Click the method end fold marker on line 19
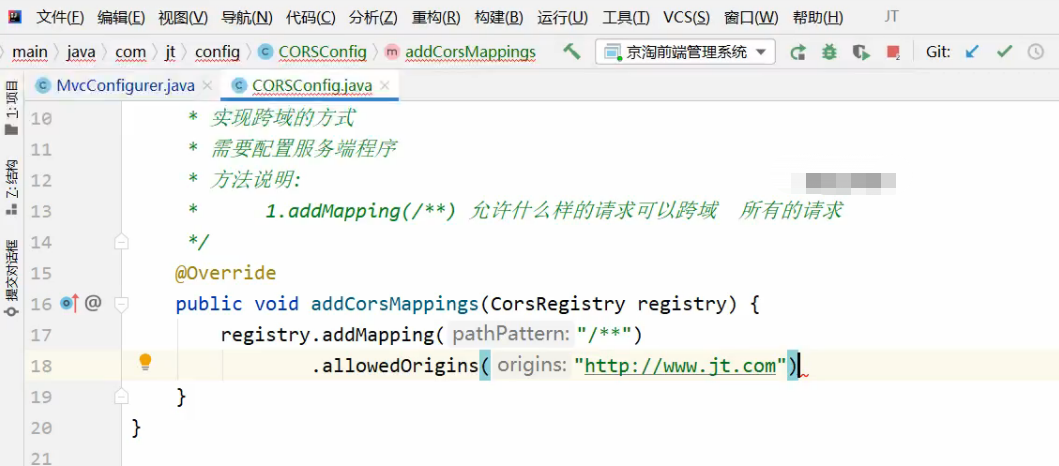The image size is (1059, 466). click(x=122, y=395)
